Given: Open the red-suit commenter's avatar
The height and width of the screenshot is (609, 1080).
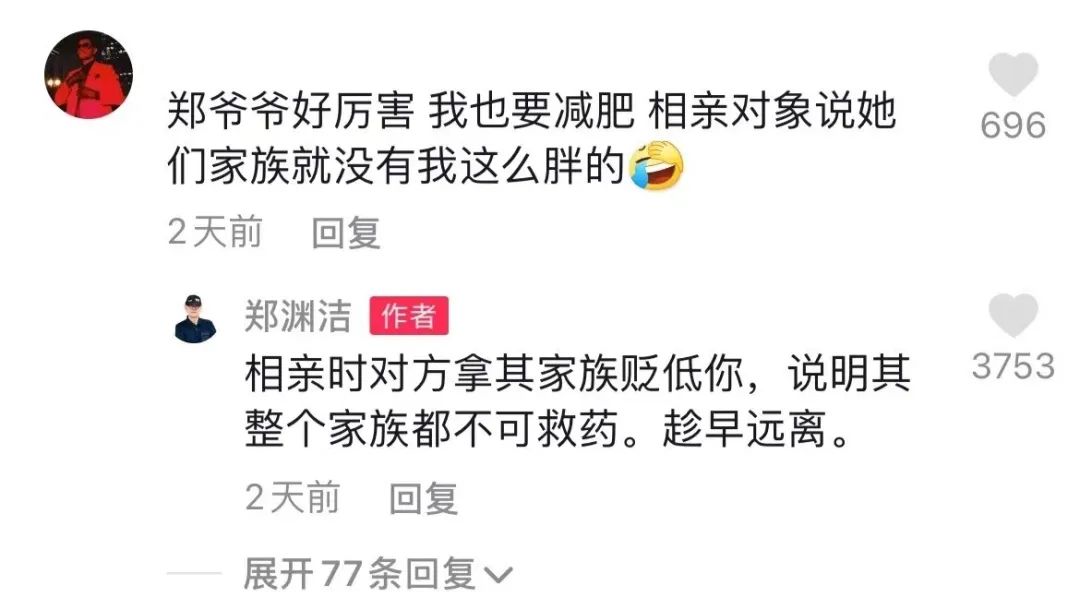Looking at the screenshot, I should click(x=88, y=74).
